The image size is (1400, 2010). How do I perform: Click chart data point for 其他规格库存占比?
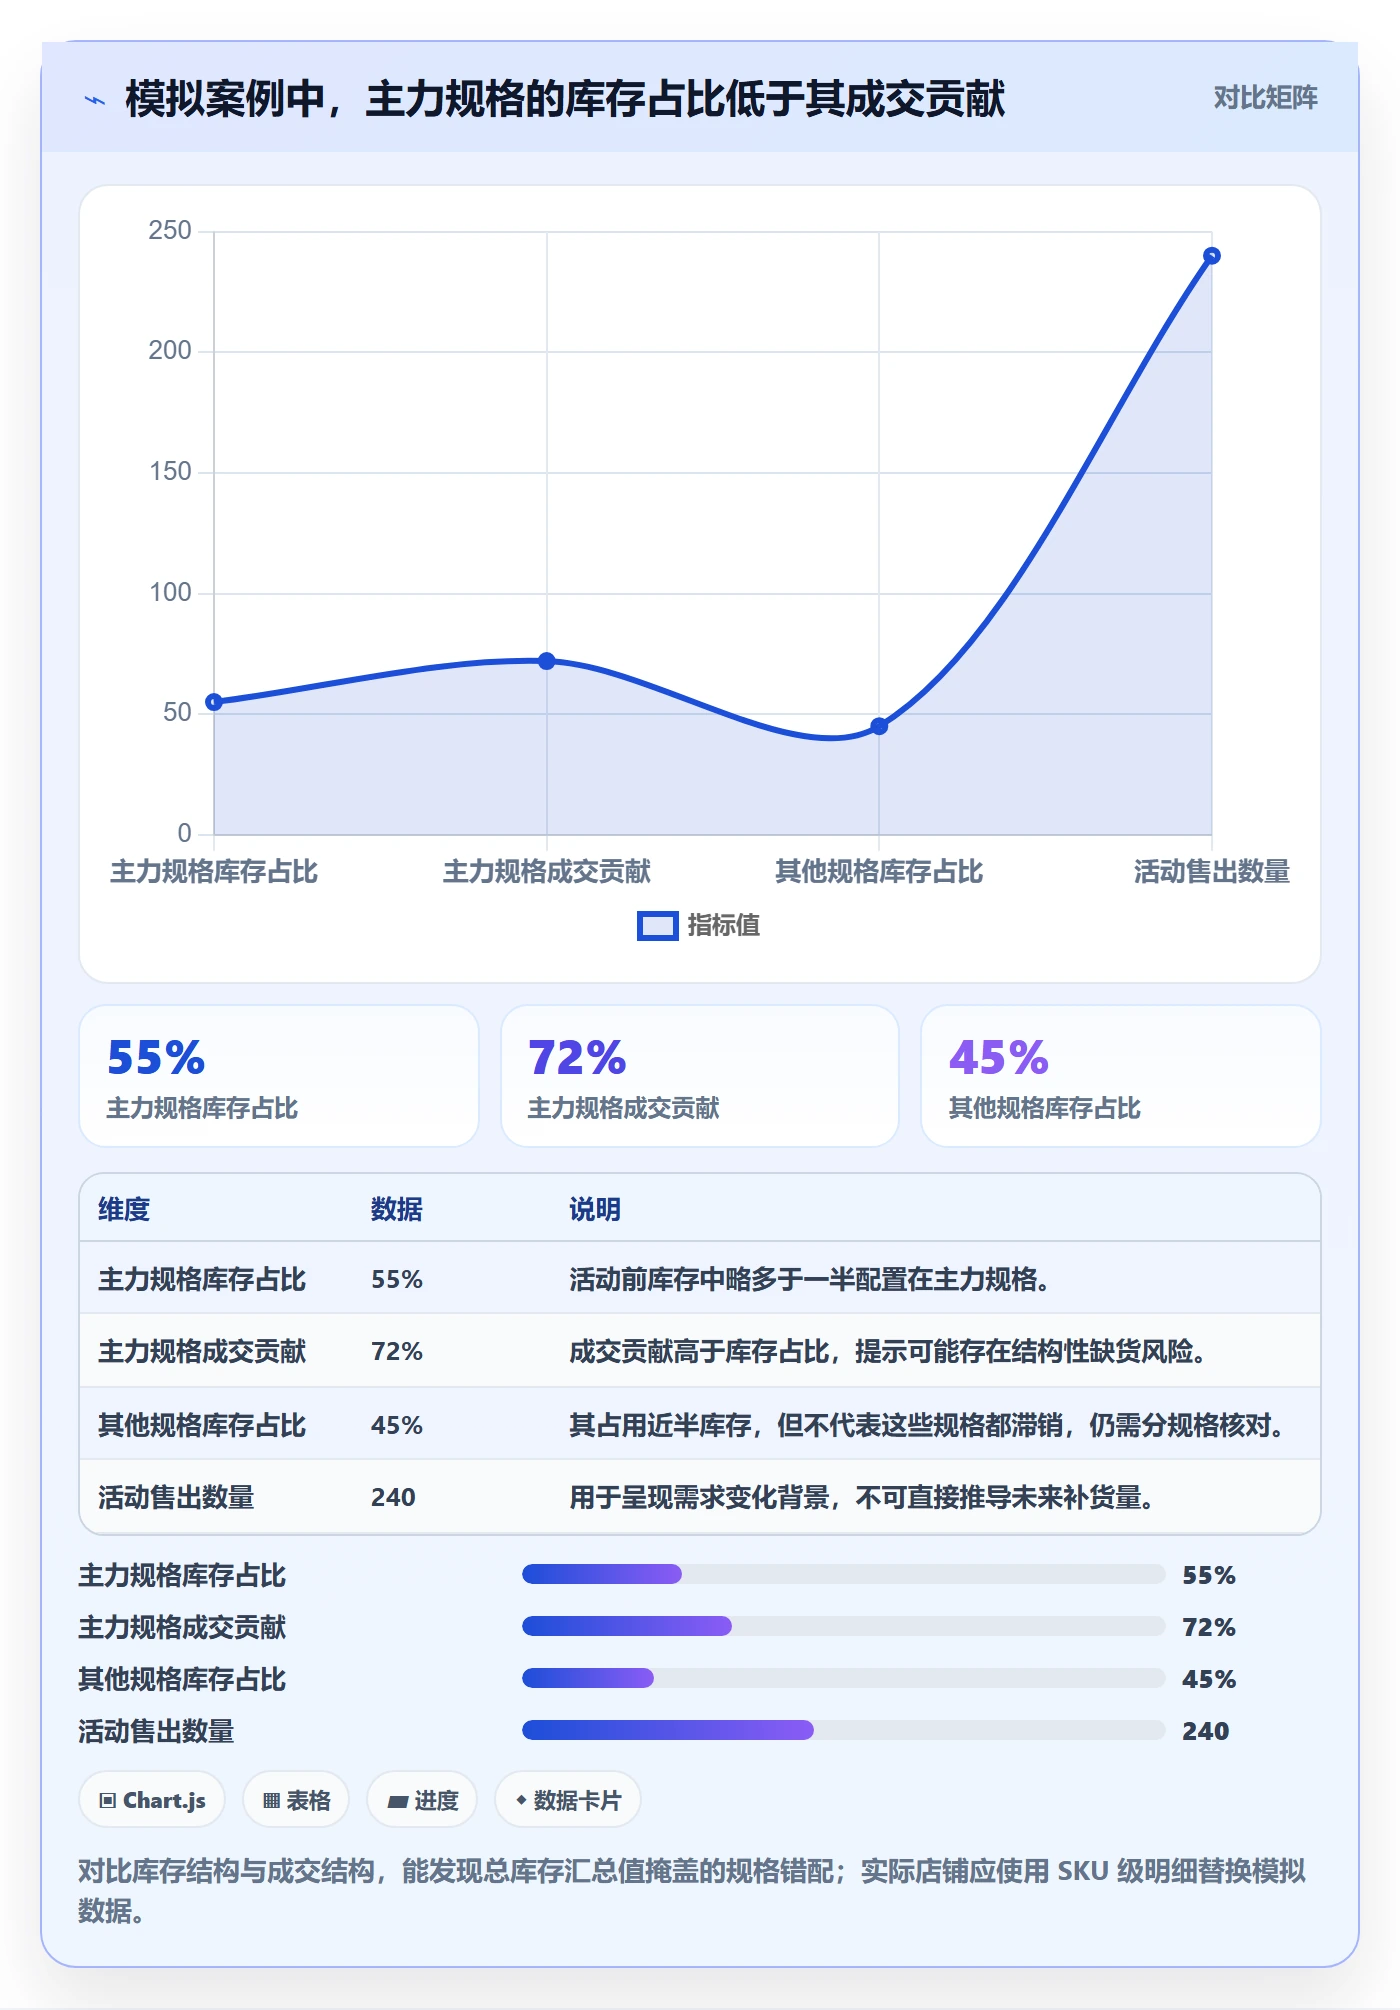coord(879,726)
